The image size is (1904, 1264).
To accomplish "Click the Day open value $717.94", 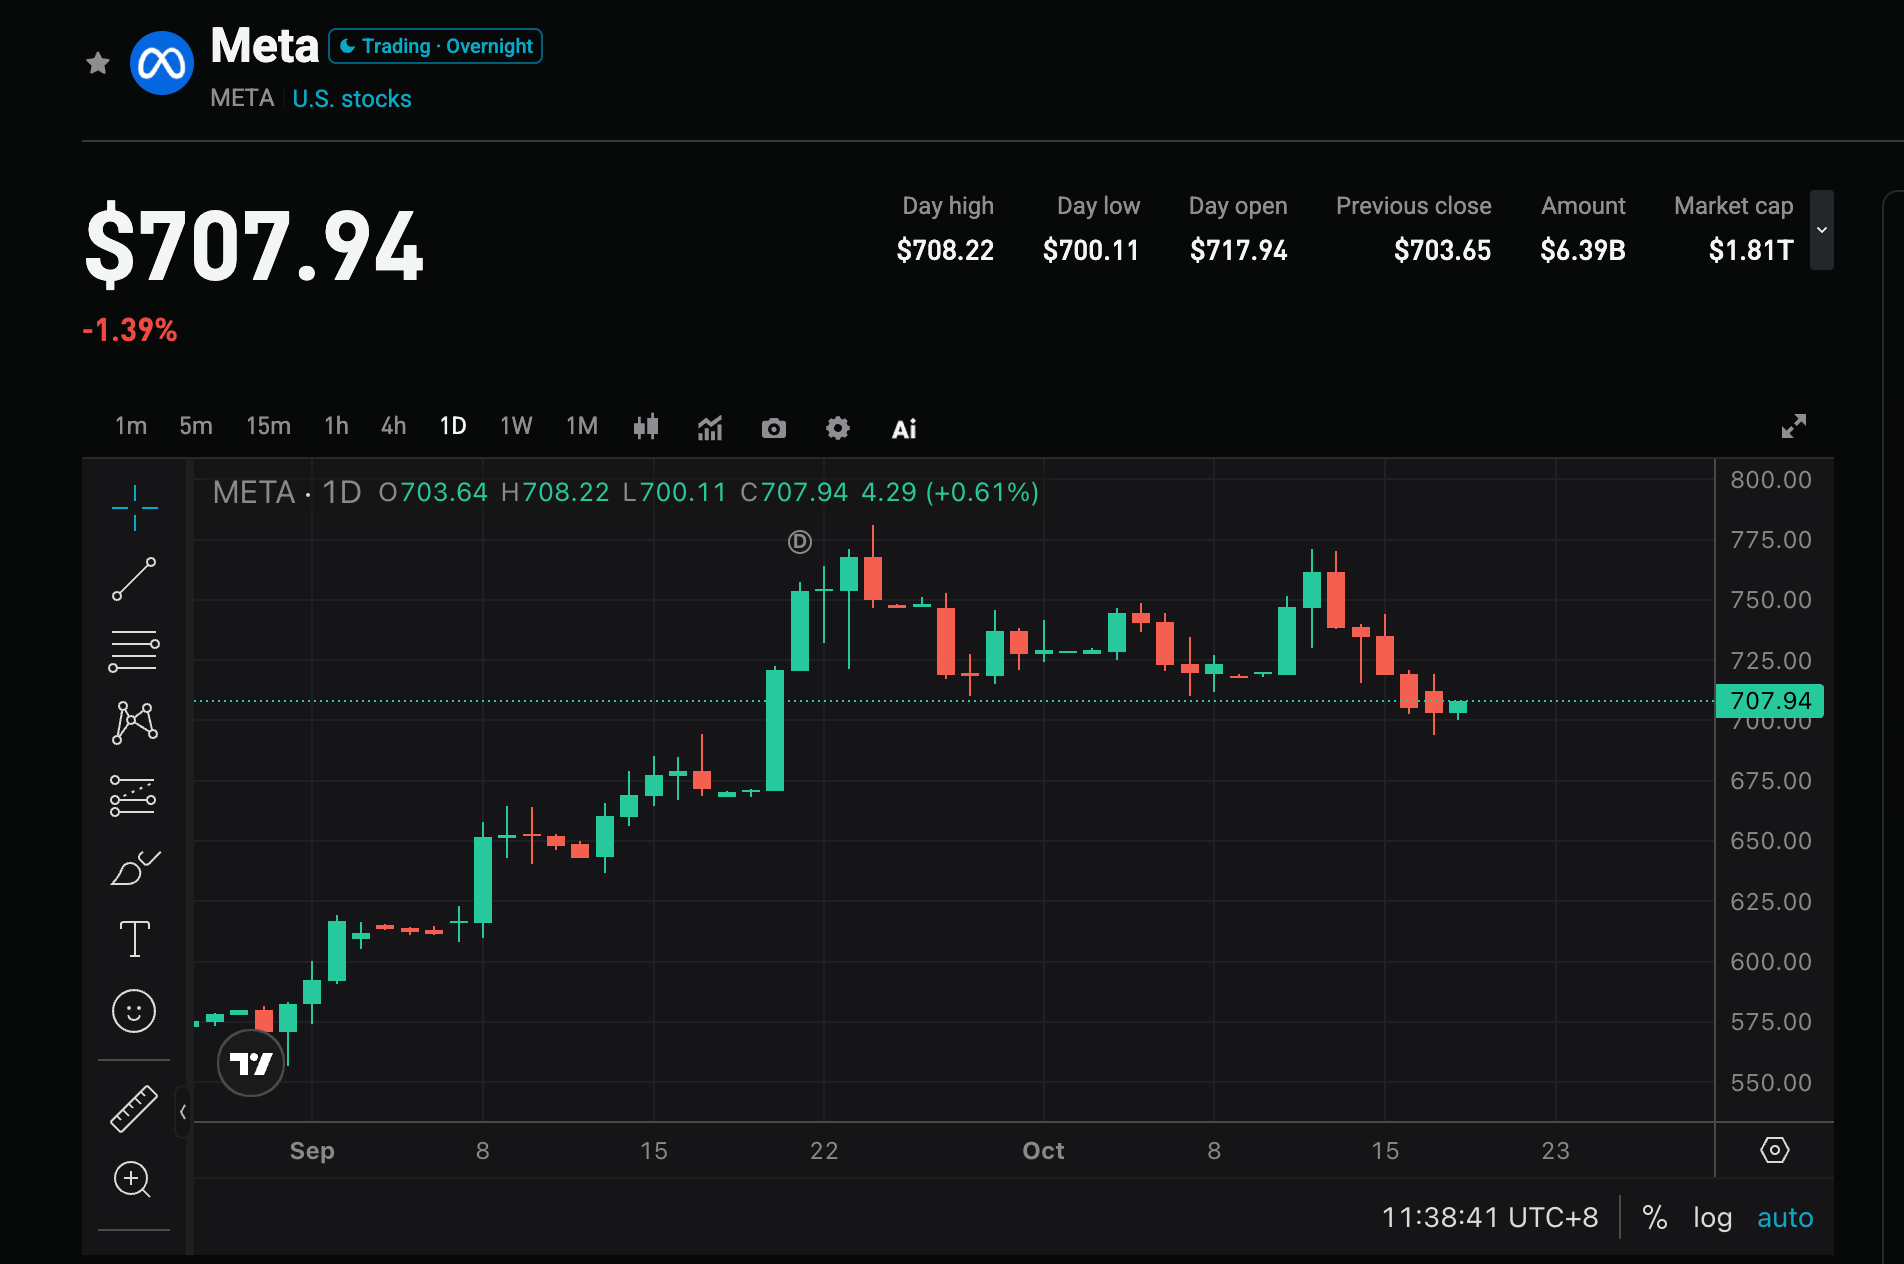I will [x=1238, y=250].
